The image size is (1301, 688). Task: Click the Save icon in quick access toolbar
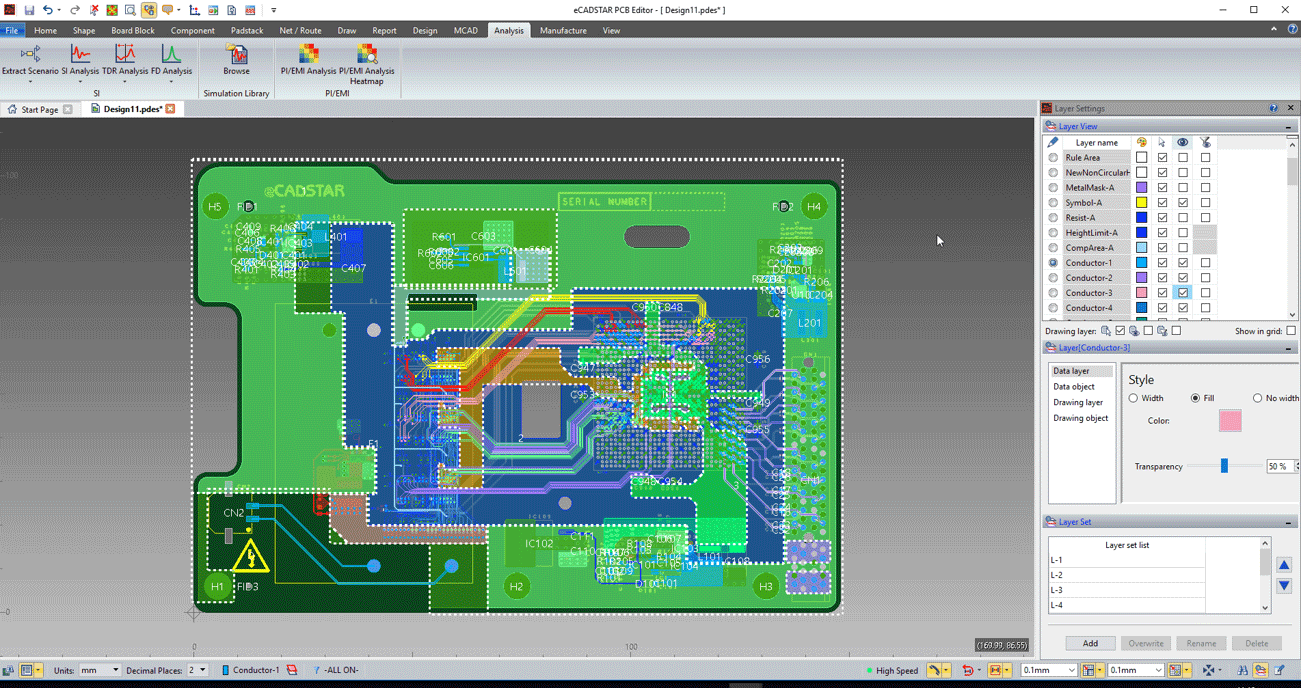29,10
